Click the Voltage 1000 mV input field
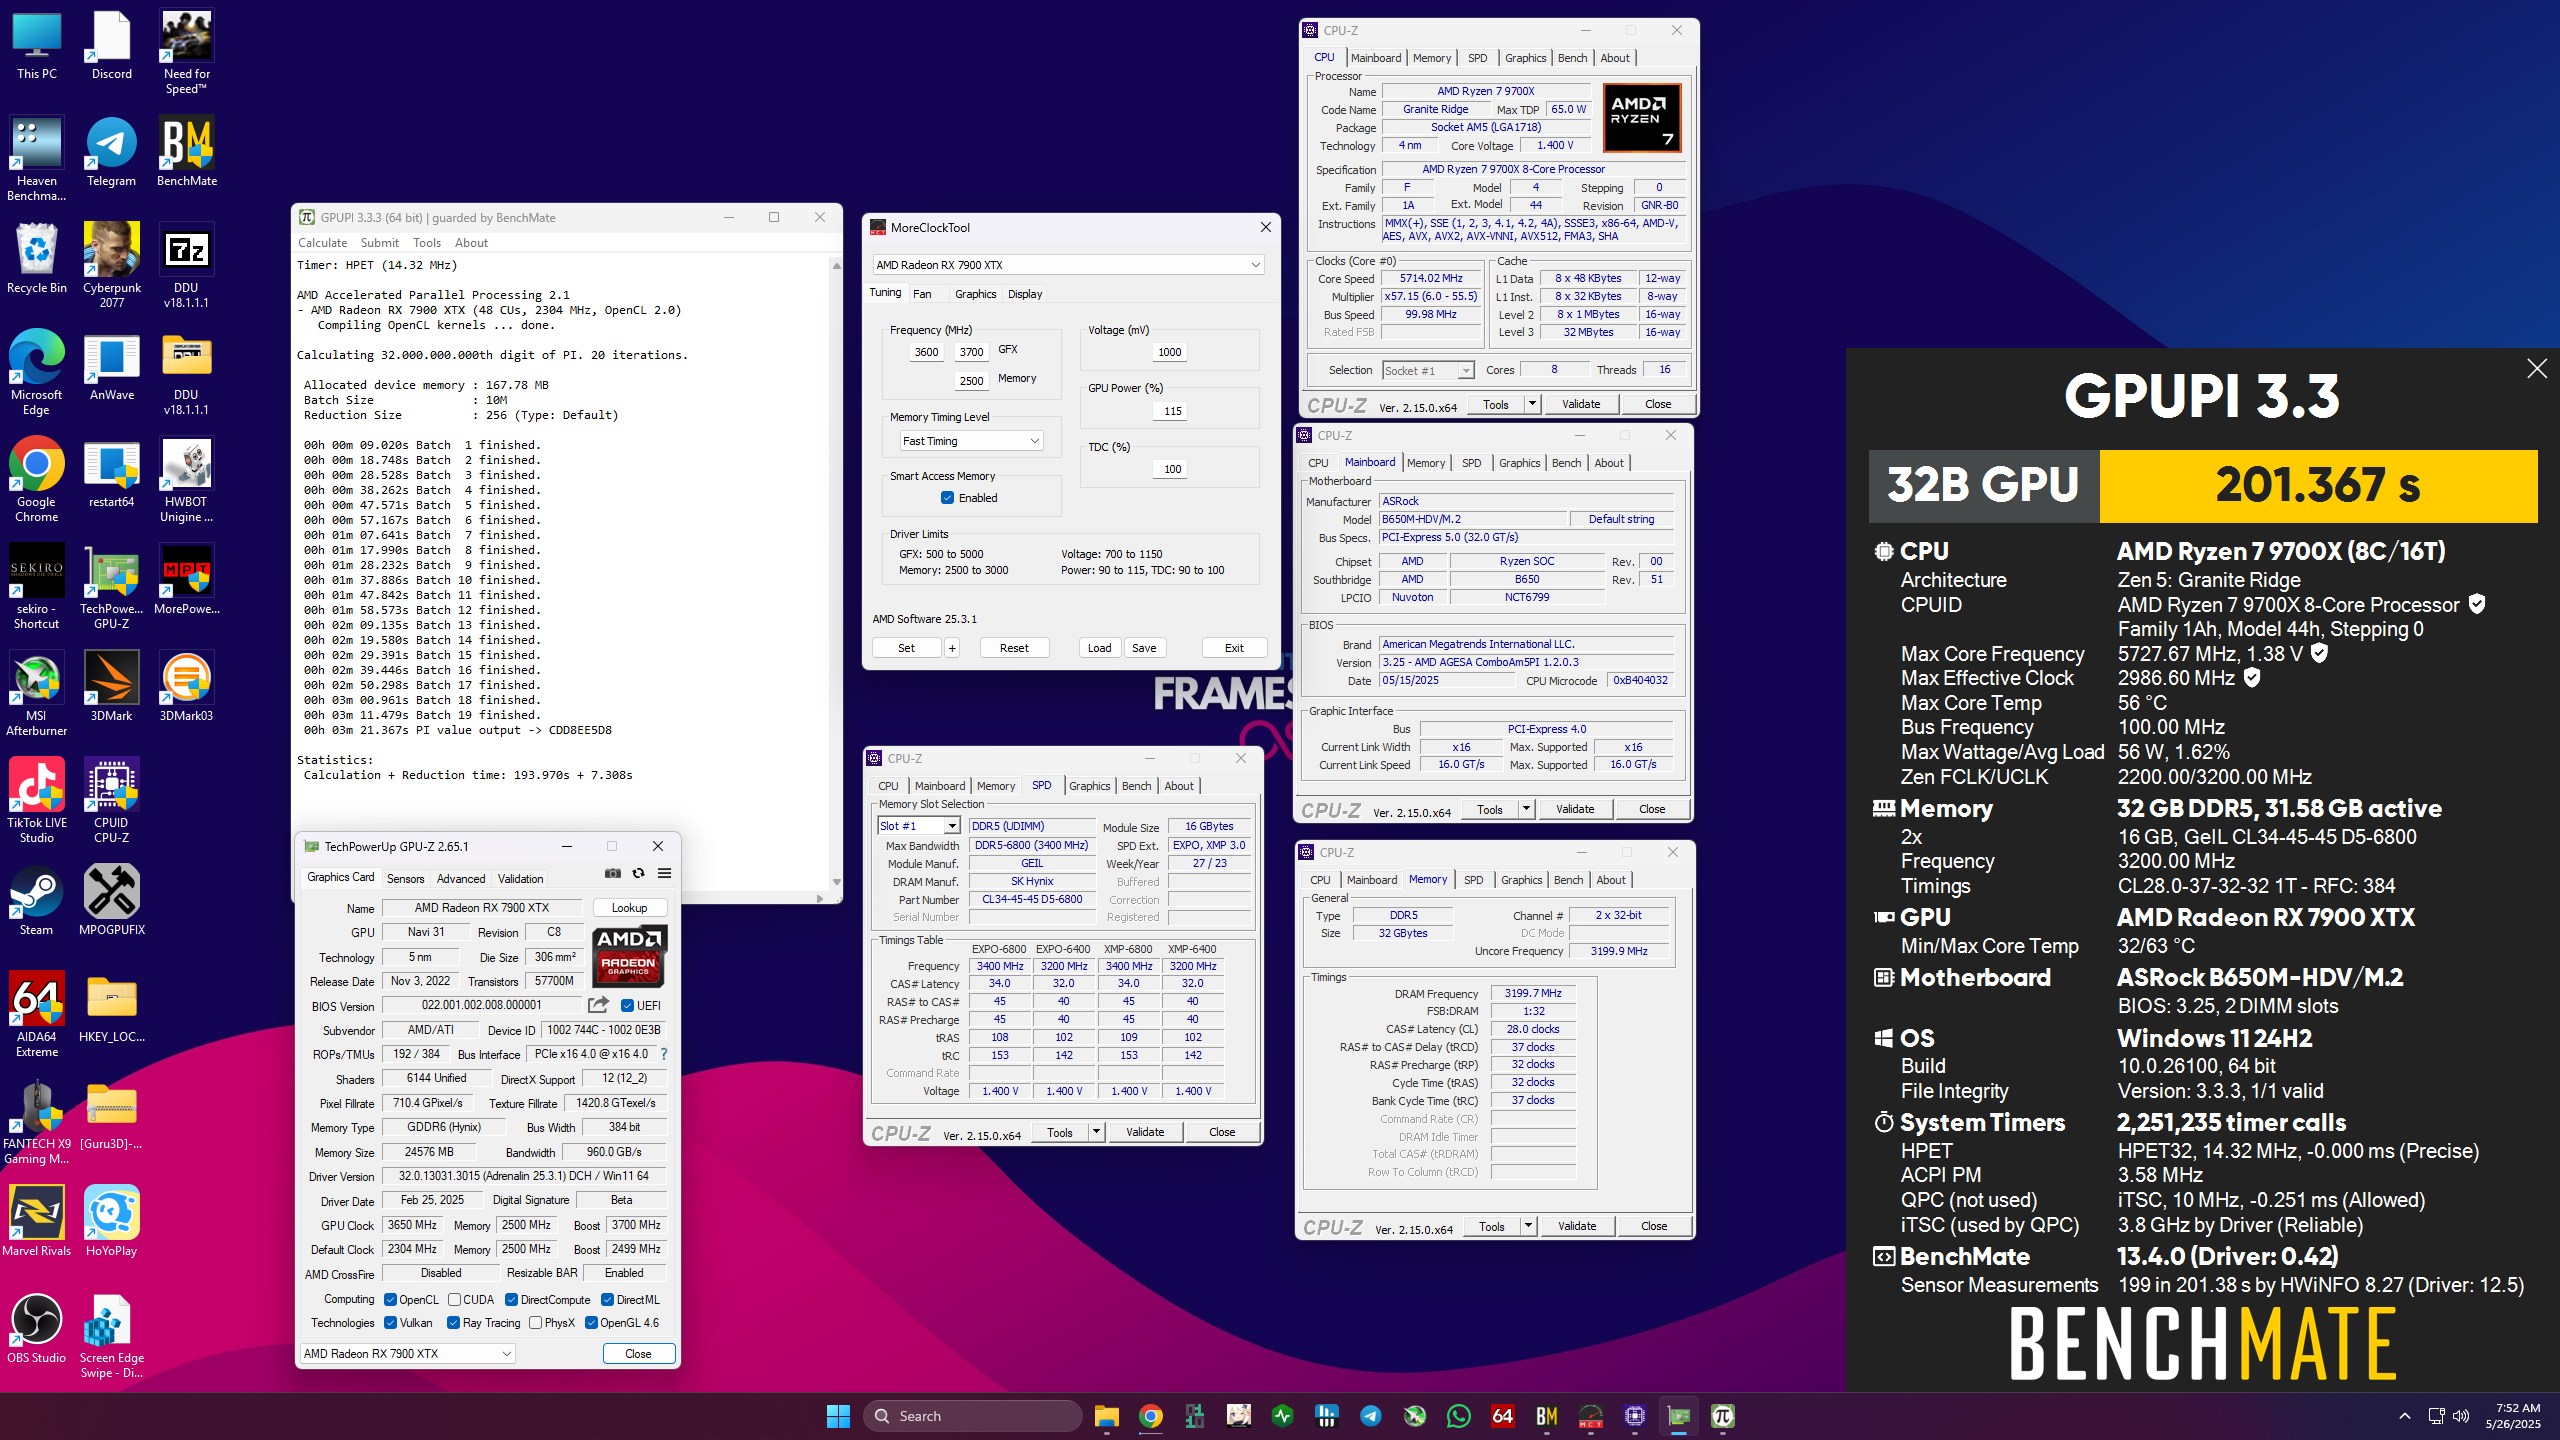 click(x=1169, y=352)
